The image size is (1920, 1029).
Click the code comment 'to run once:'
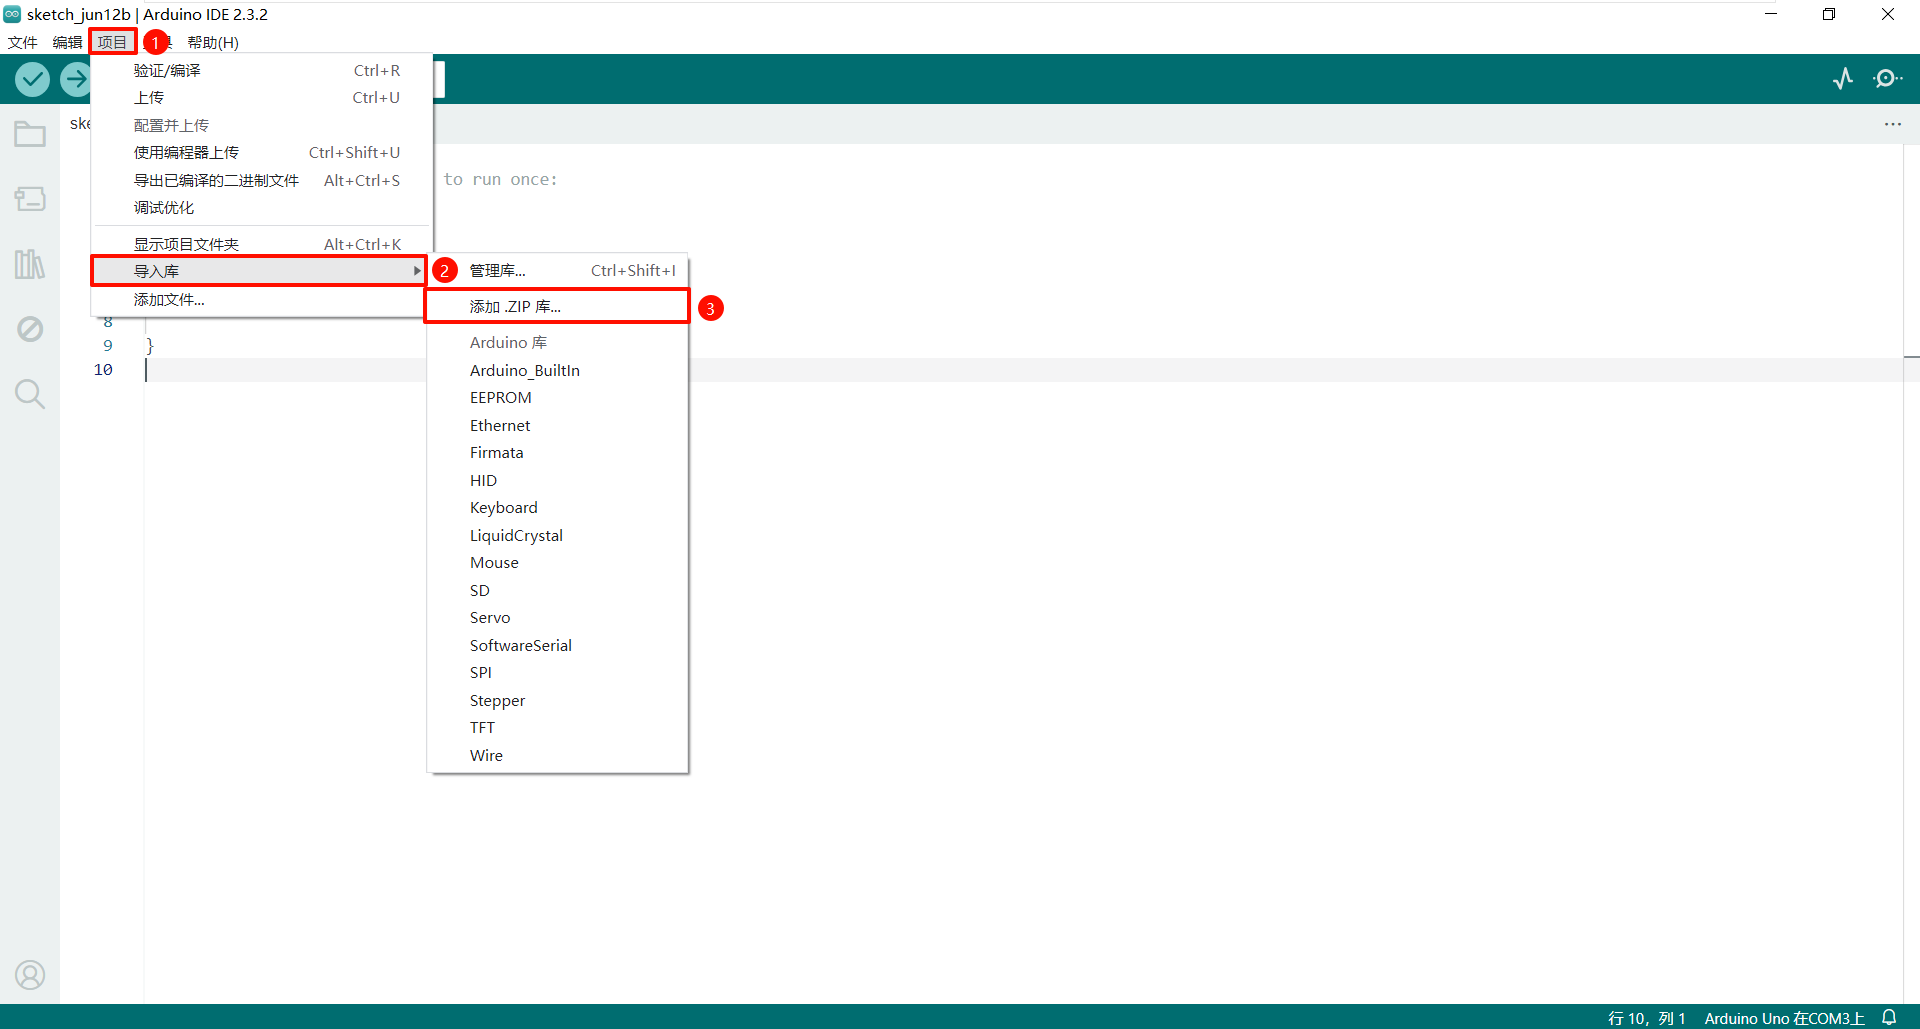tap(500, 179)
